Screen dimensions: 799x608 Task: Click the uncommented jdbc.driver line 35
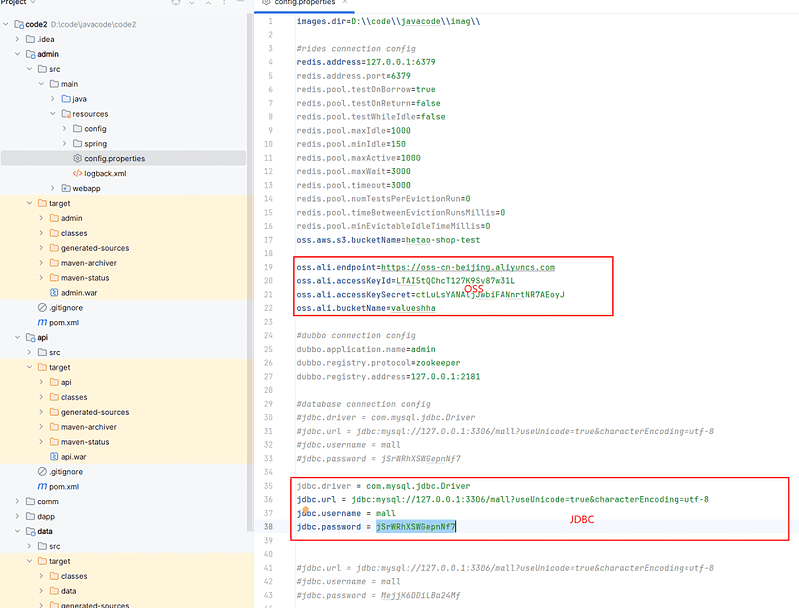[383, 486]
